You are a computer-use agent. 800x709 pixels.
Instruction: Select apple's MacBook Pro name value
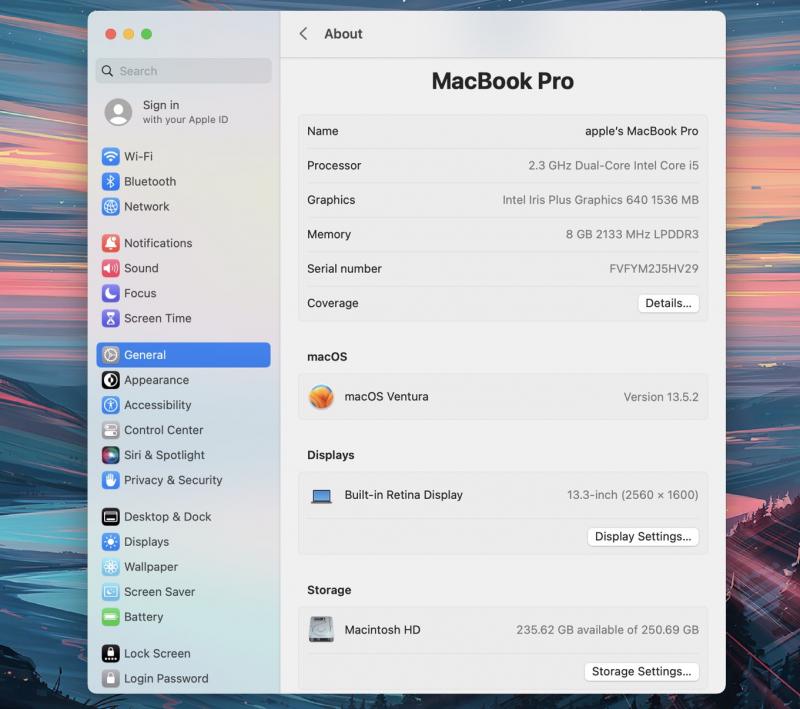pos(641,131)
